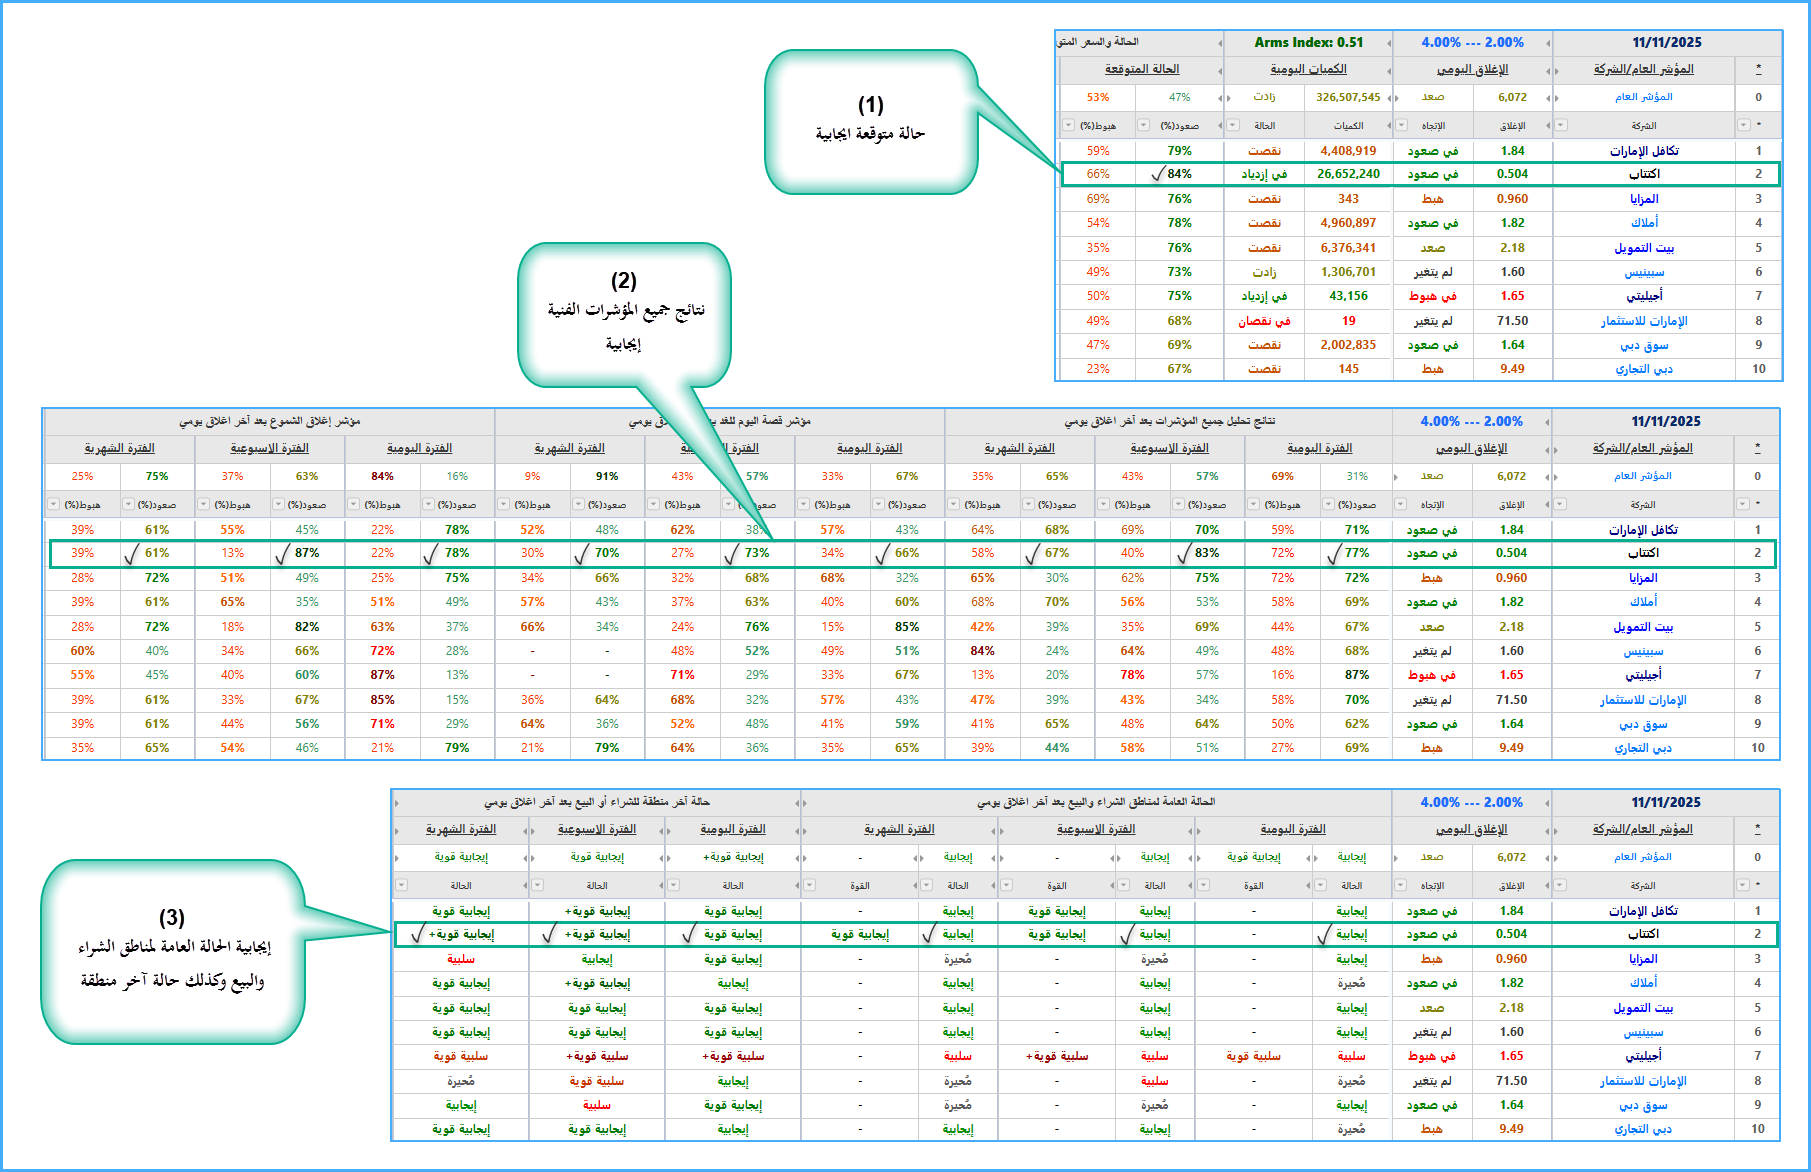This screenshot has width=1811, height=1172.
Task: Select the checkmark icon beside 77%
Action: tap(1334, 554)
